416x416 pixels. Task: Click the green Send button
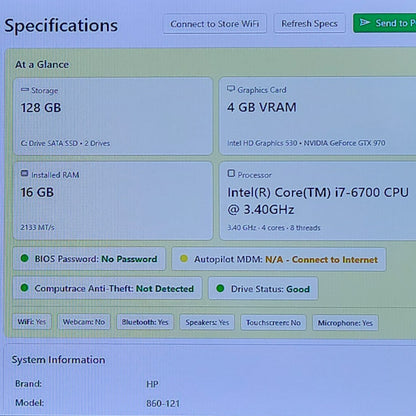tap(385, 23)
